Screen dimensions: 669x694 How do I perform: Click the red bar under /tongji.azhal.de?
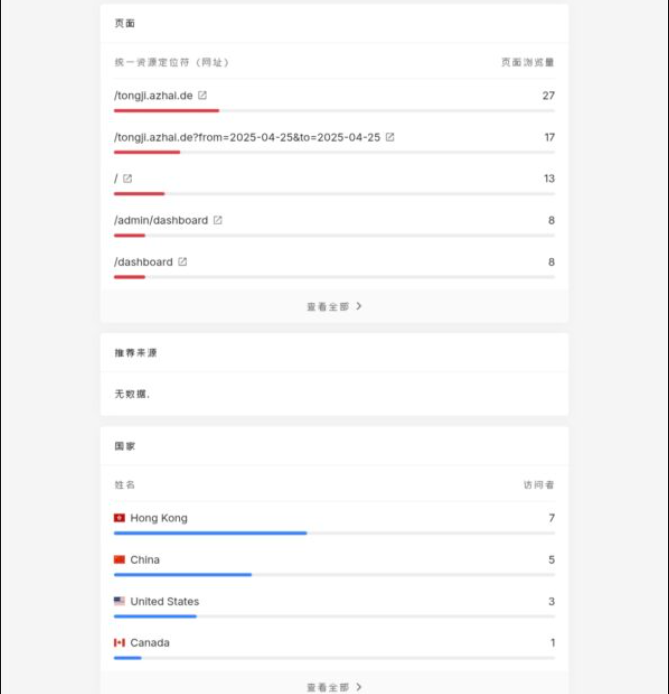pos(166,111)
